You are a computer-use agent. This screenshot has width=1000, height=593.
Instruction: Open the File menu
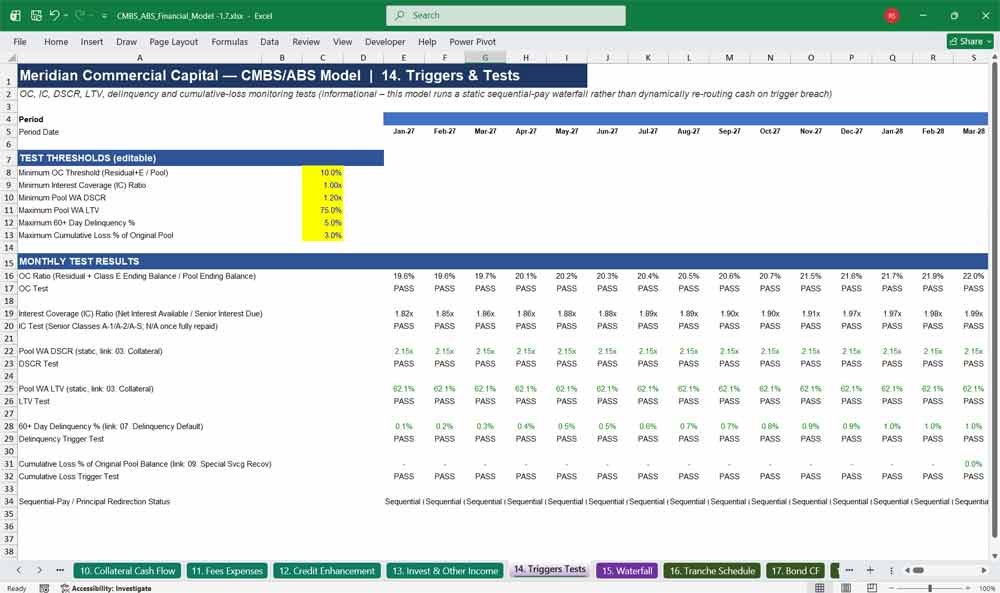[20, 41]
